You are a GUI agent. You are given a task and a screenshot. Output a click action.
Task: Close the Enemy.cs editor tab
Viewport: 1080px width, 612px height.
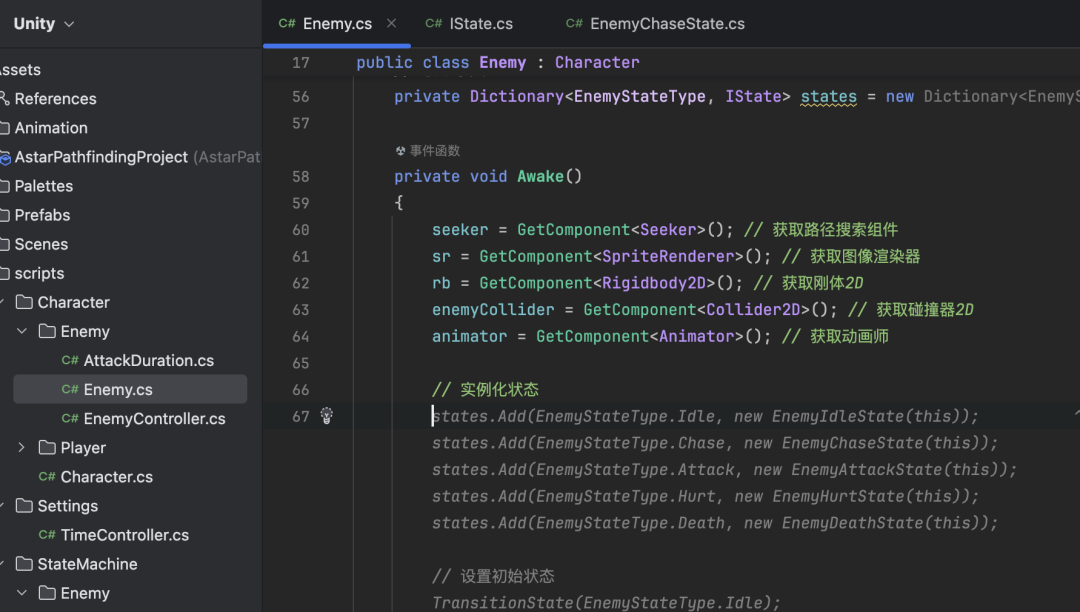[x=391, y=23]
